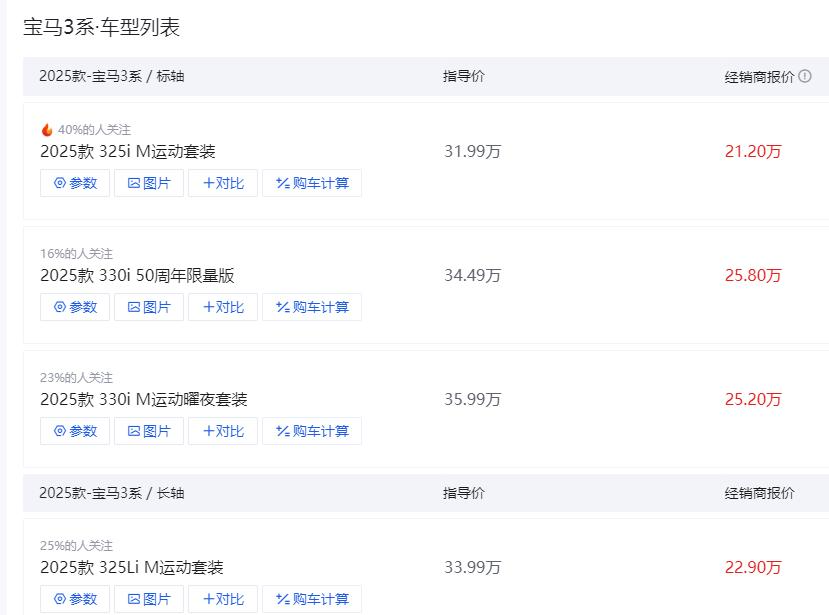View 图片 for 2025款 325i M运动套装
Viewport: 829px width, 615px height.
tap(149, 183)
